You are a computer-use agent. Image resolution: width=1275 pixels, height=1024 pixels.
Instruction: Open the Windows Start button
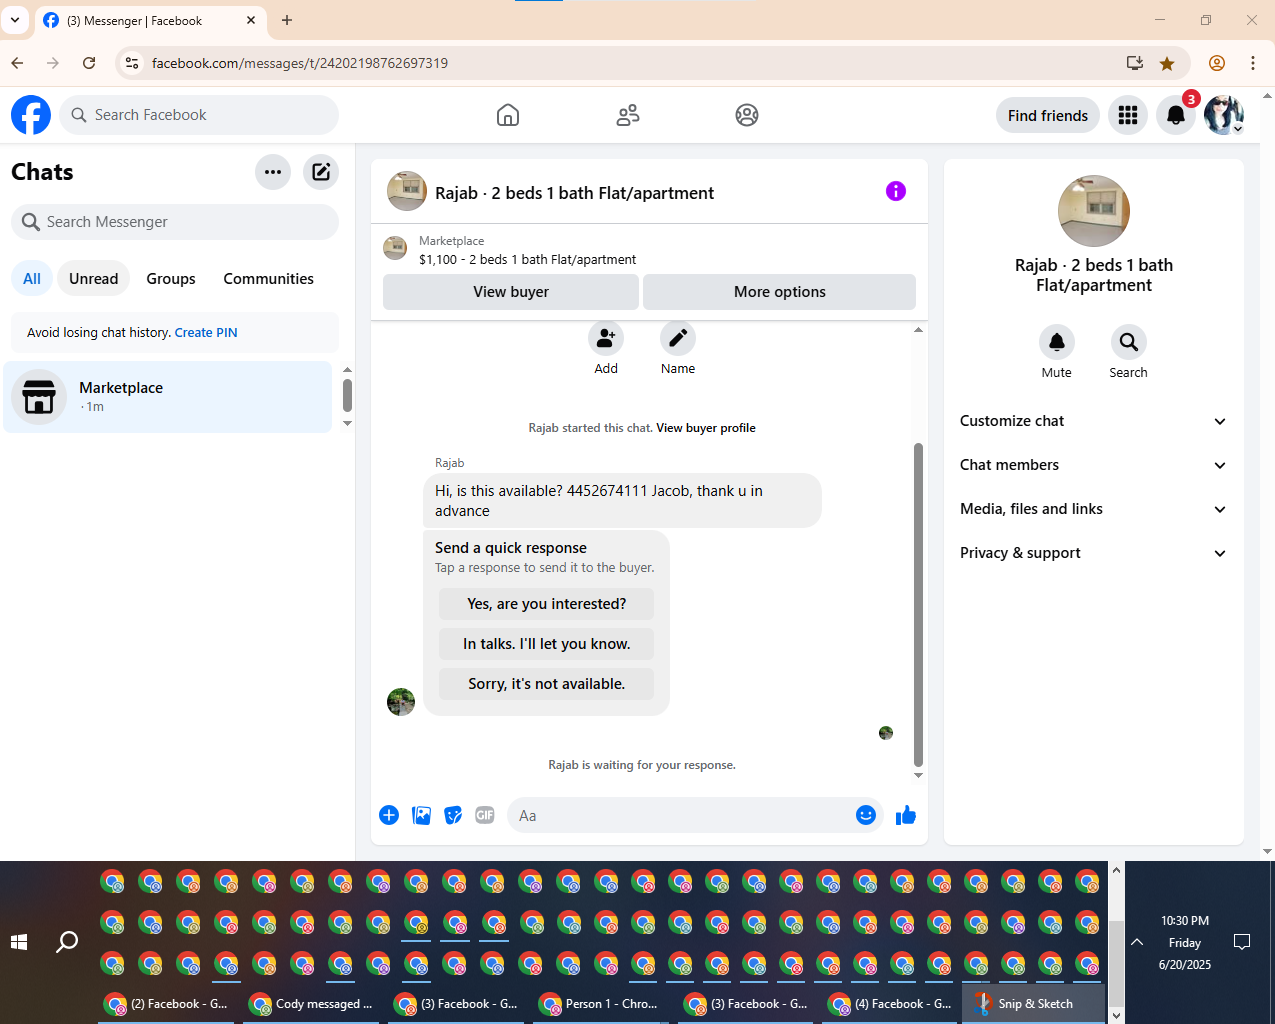pos(19,942)
